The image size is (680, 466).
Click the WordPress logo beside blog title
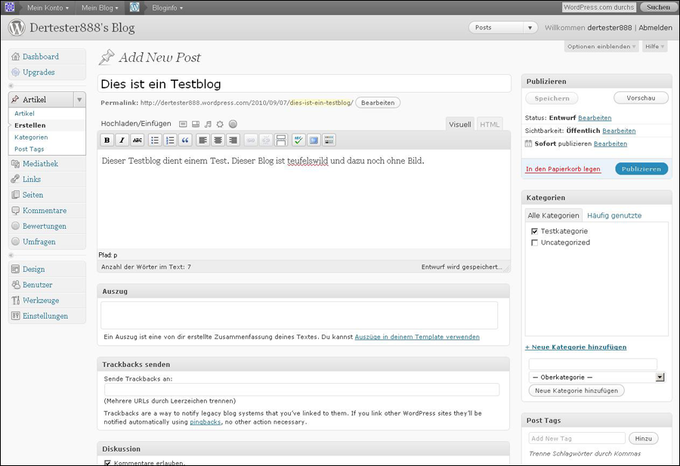[16, 27]
